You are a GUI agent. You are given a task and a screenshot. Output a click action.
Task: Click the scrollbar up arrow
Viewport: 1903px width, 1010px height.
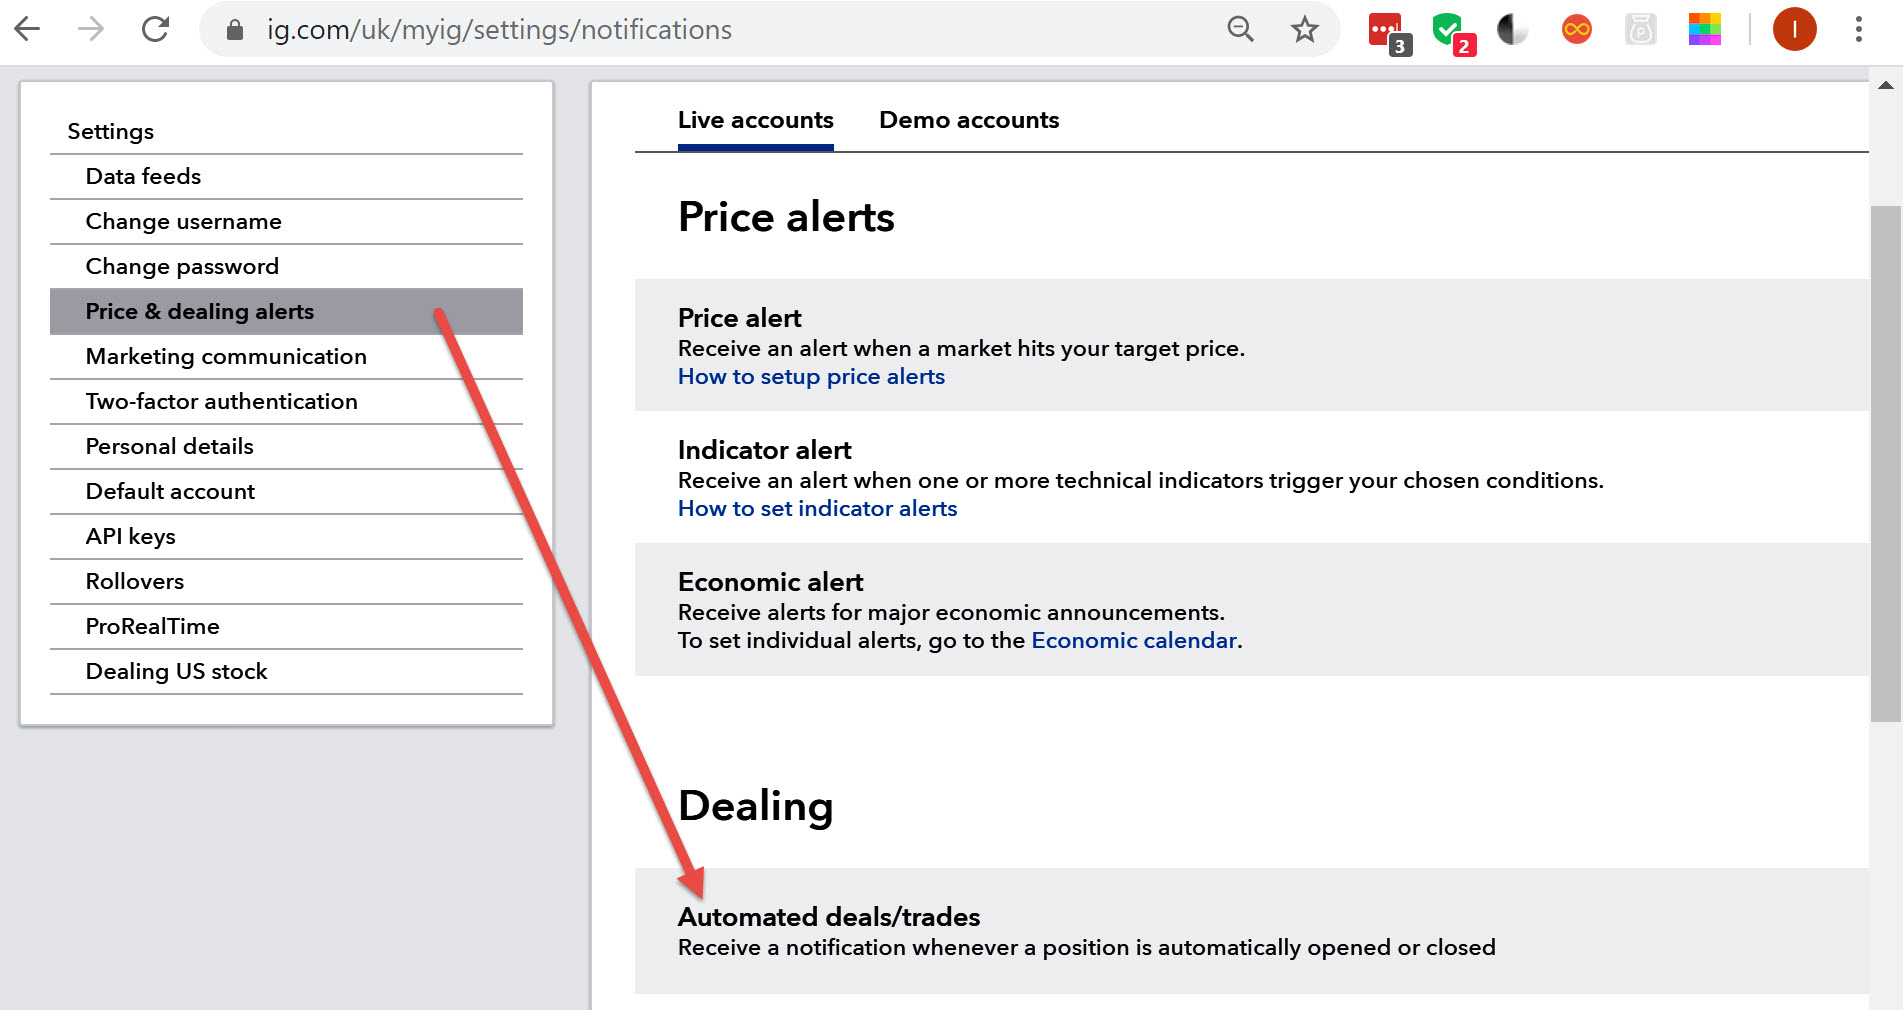(x=1885, y=86)
